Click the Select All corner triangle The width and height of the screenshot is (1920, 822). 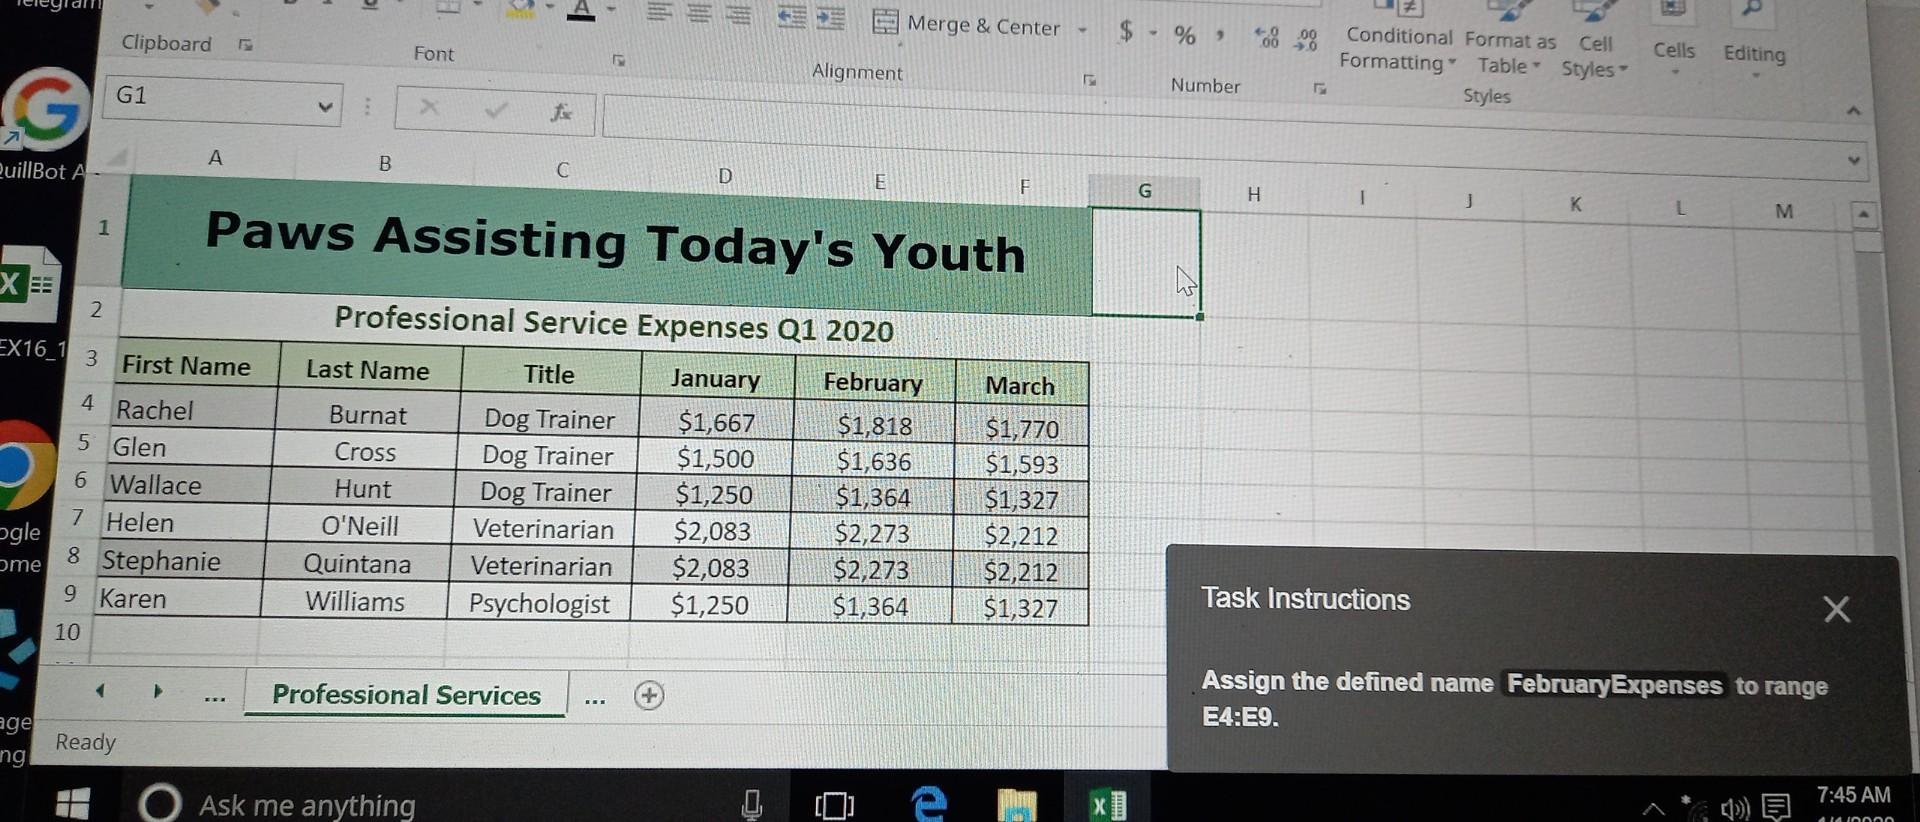point(117,157)
